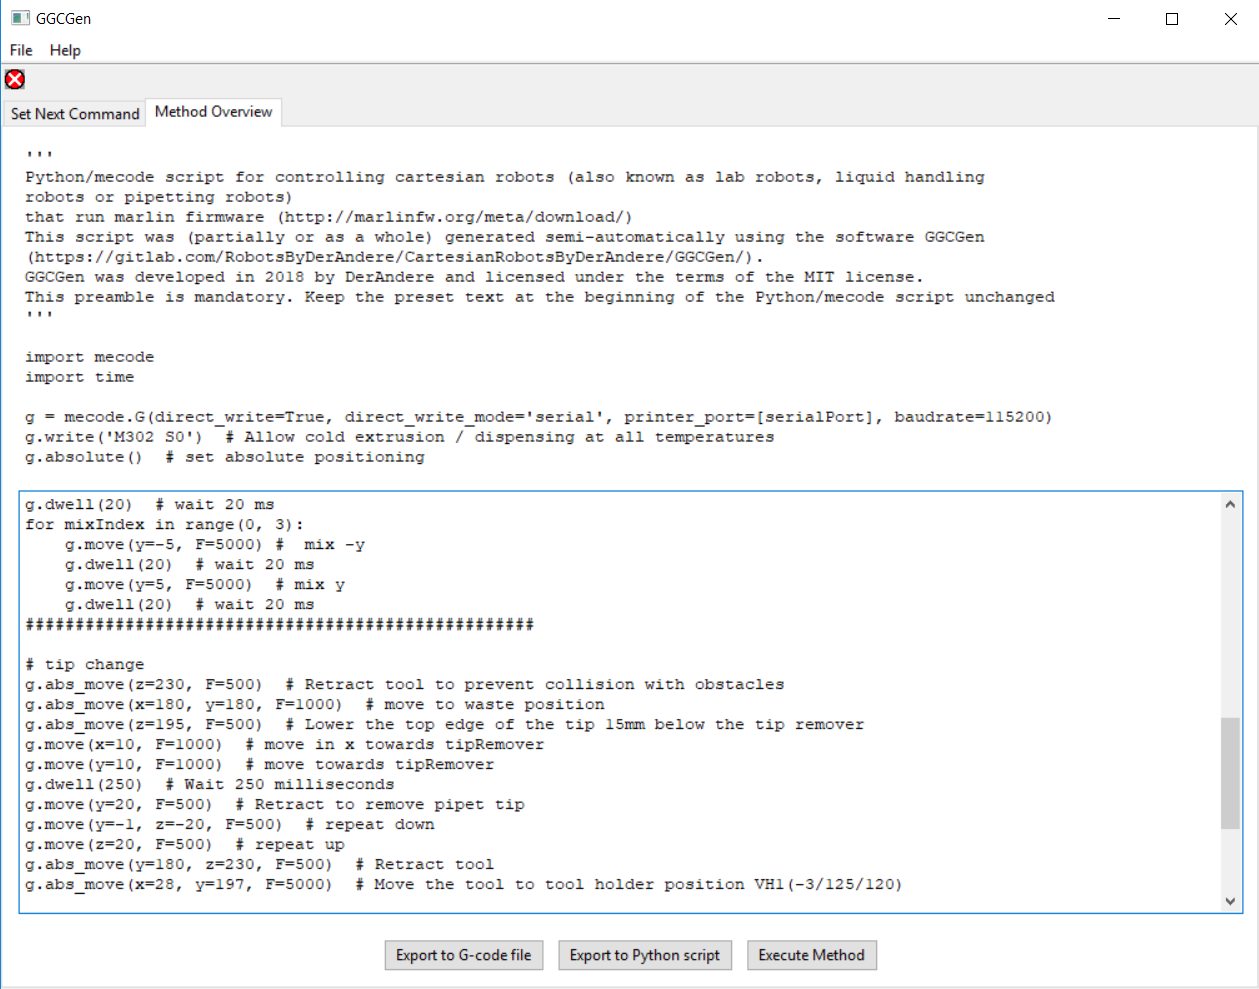Click the code box scroll down arrow
Viewport: 1259px width, 989px height.
click(x=1230, y=901)
